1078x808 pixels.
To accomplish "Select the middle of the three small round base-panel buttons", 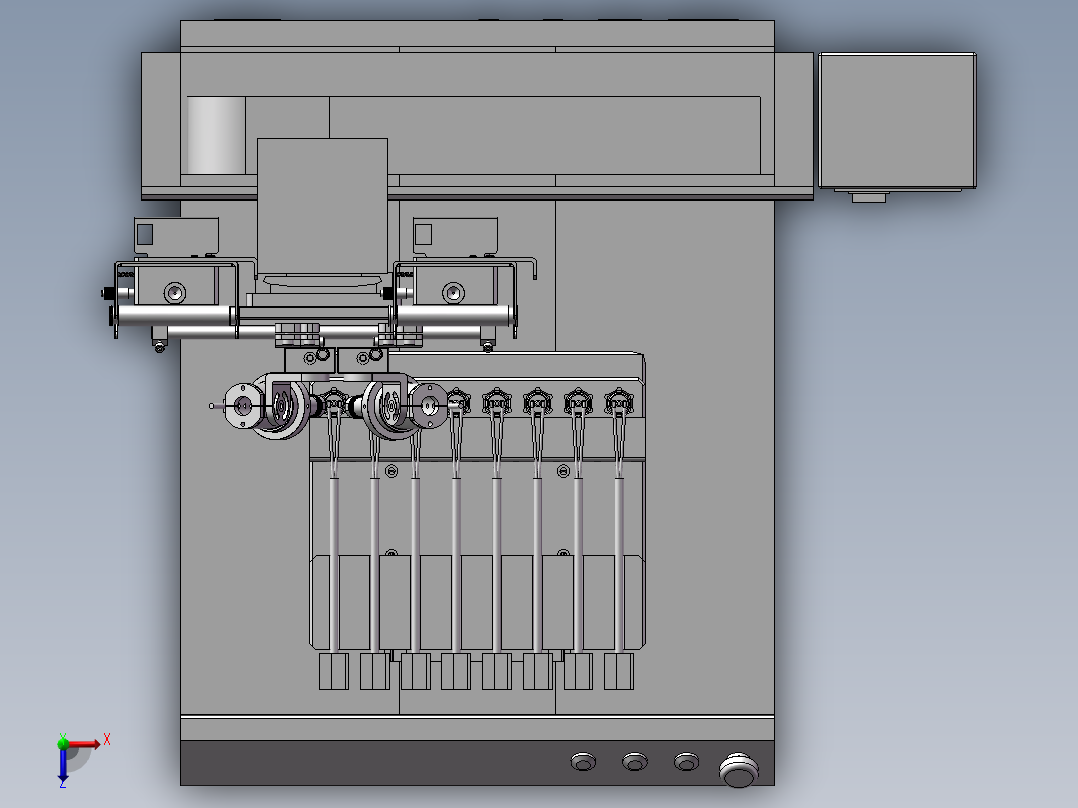I will click(x=635, y=761).
